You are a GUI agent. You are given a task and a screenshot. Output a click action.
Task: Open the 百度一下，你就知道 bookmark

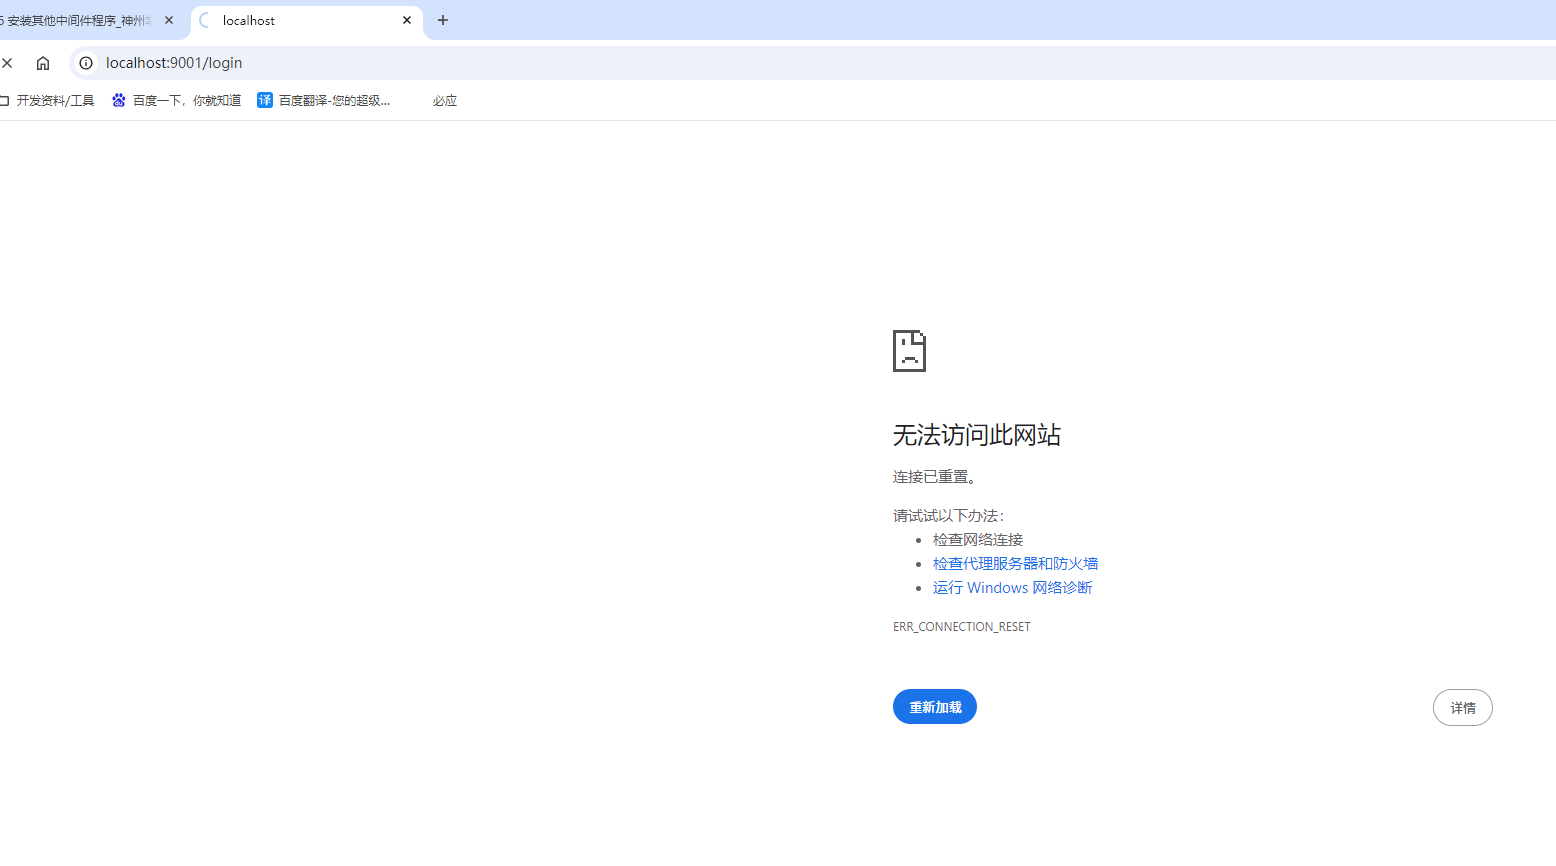pos(187,100)
